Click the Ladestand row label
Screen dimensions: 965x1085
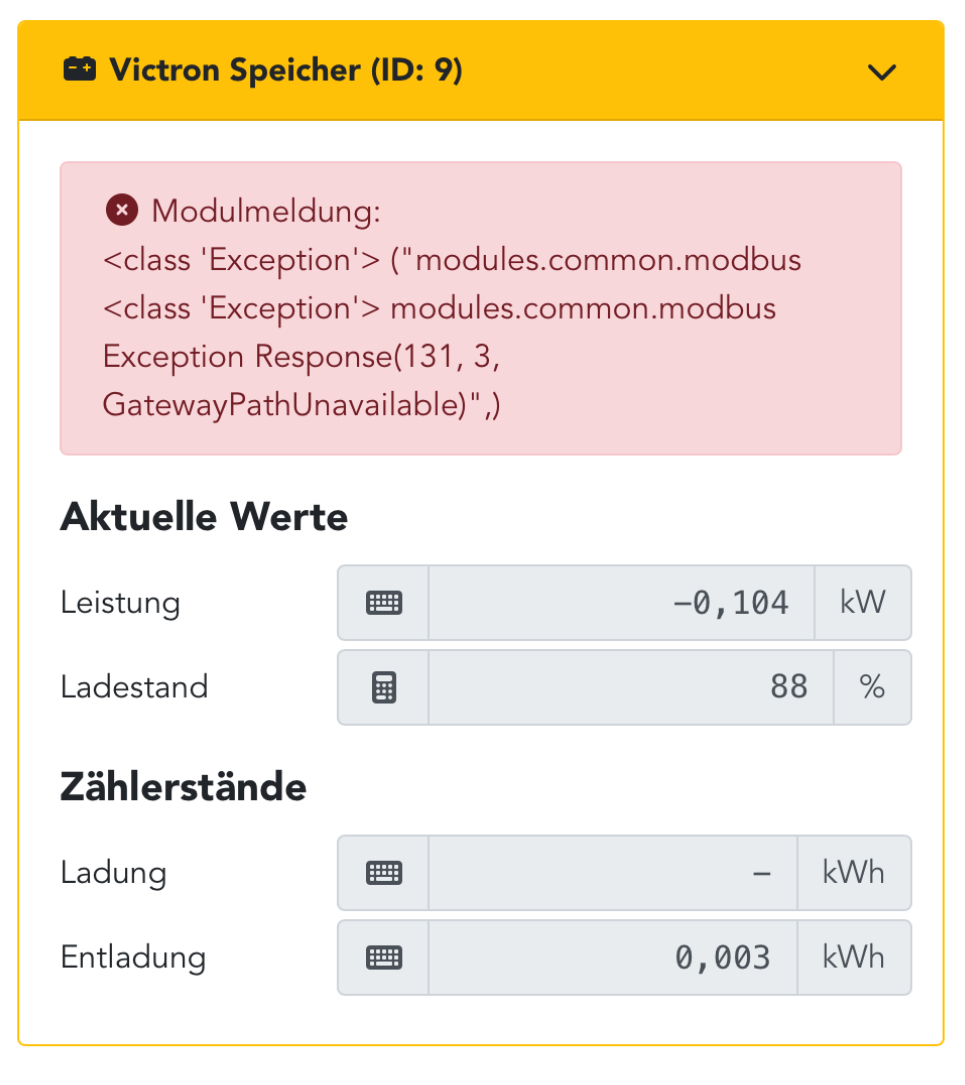click(134, 687)
